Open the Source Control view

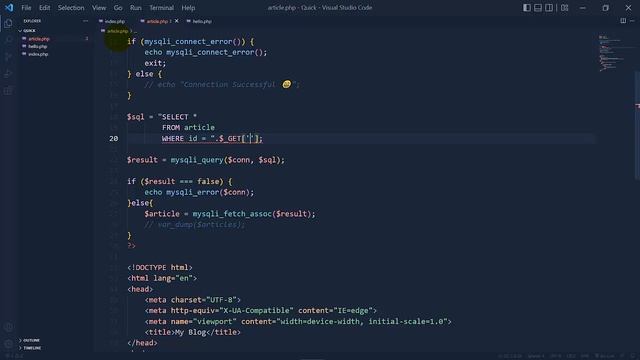tap(8, 57)
